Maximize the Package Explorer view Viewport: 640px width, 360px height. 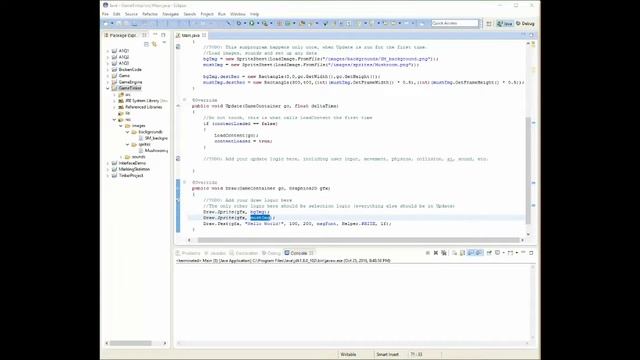pyautogui.click(x=163, y=35)
